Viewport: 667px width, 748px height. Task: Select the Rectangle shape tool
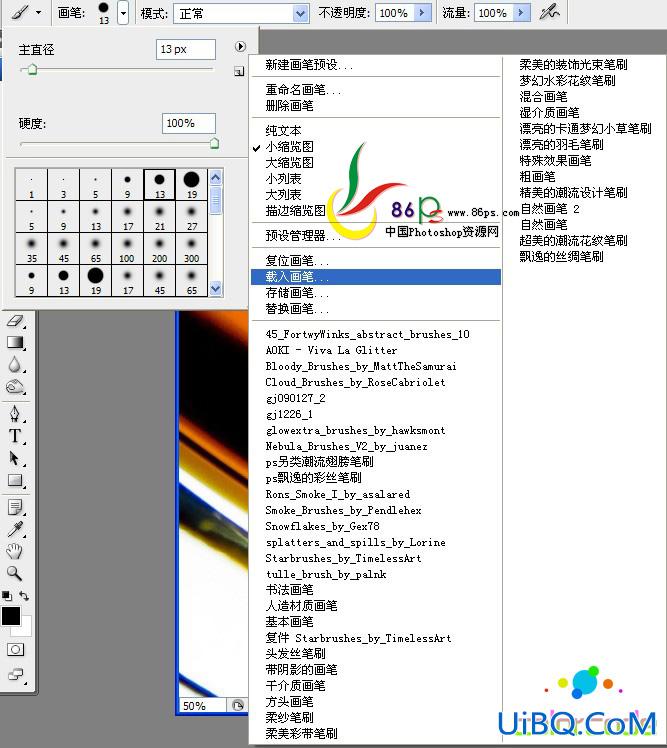pos(15,480)
